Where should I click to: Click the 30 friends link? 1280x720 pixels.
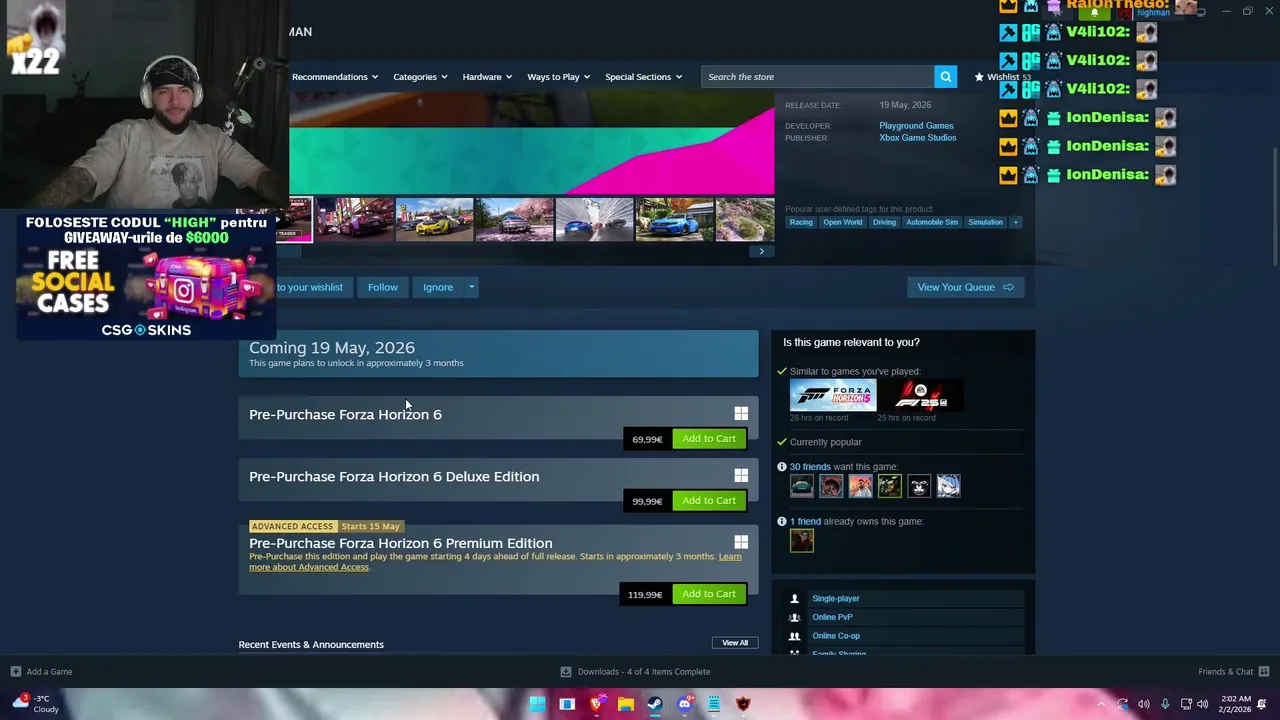tap(810, 467)
